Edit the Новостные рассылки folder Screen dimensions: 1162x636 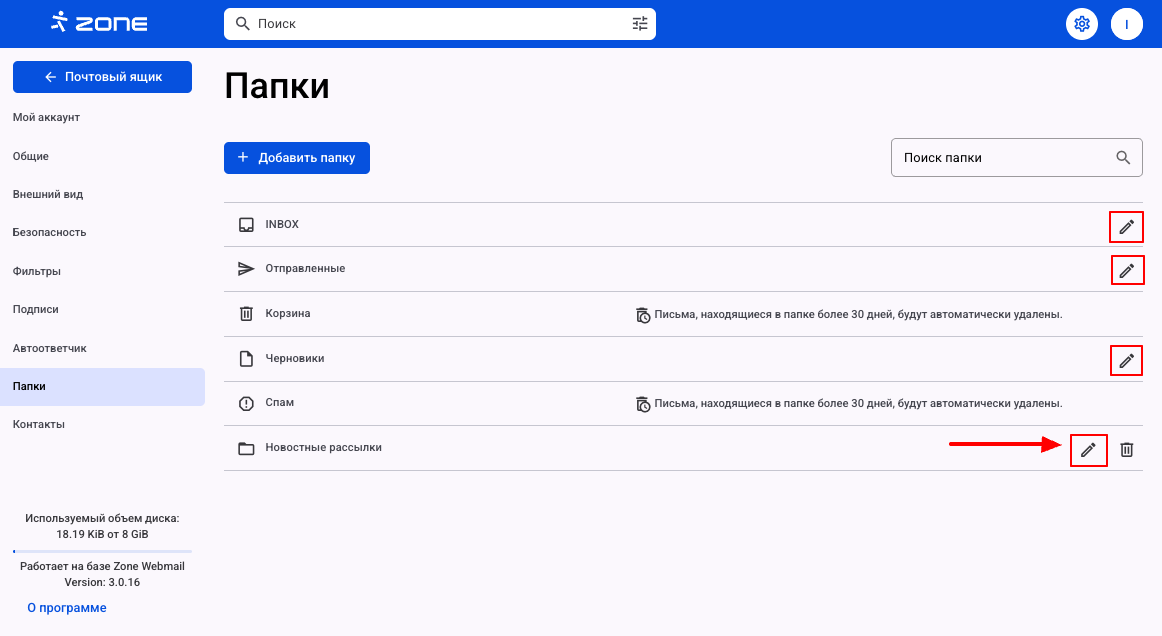[1088, 450]
